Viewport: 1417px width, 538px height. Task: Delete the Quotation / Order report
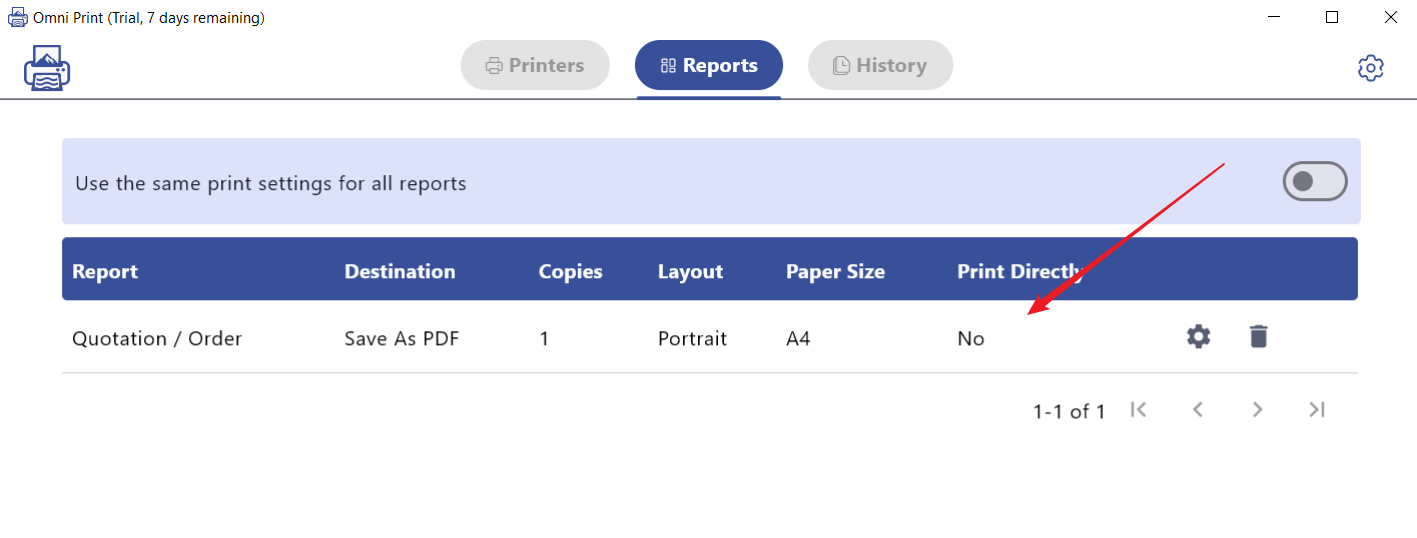pyautogui.click(x=1258, y=337)
